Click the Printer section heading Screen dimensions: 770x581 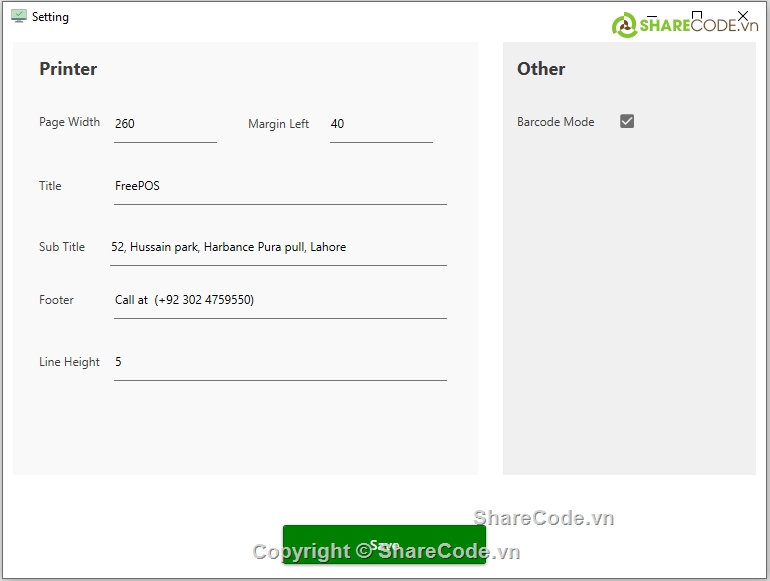pyautogui.click(x=68, y=69)
